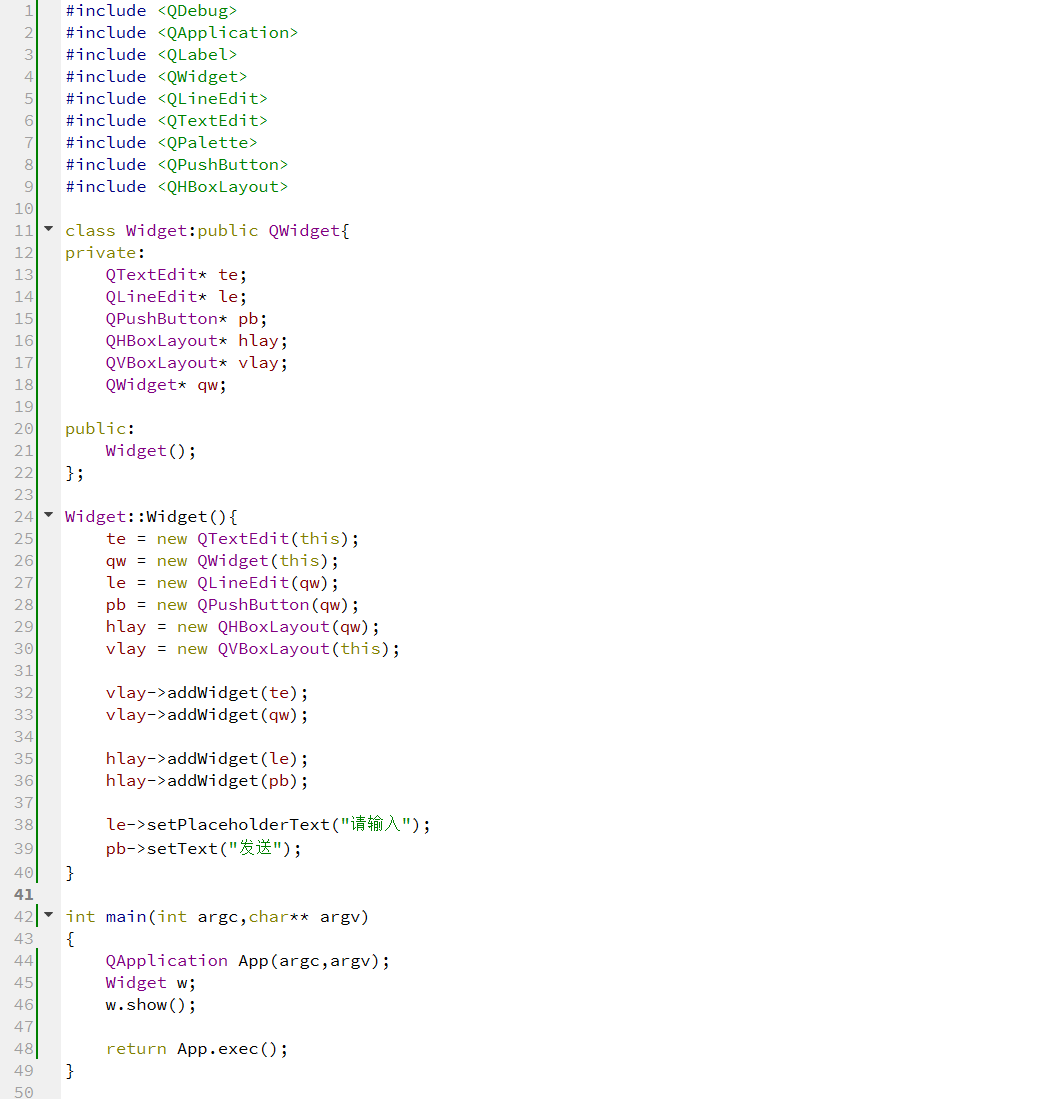
Task: Click on <QApplication> include text
Action: click(x=228, y=33)
